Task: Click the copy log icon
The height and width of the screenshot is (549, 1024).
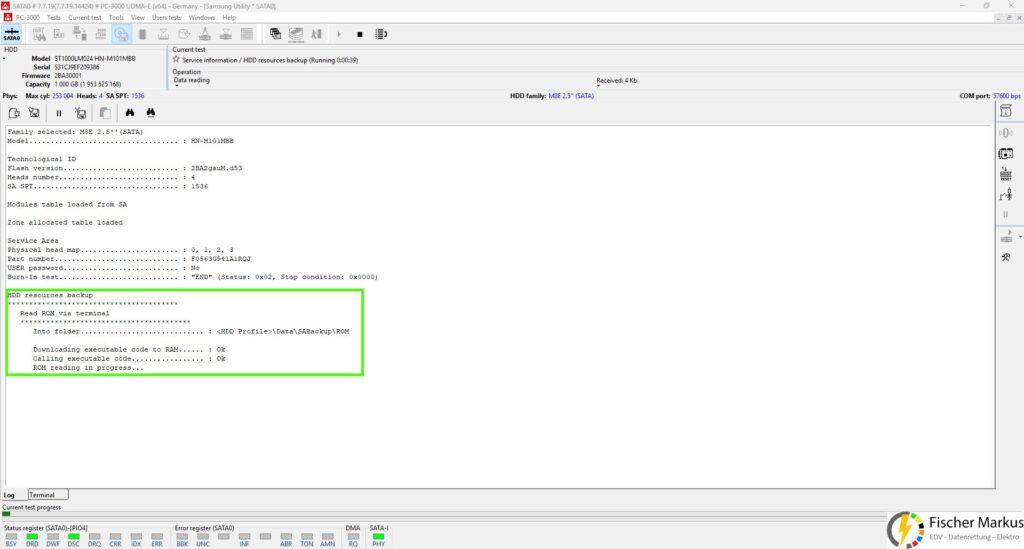Action: [x=105, y=113]
